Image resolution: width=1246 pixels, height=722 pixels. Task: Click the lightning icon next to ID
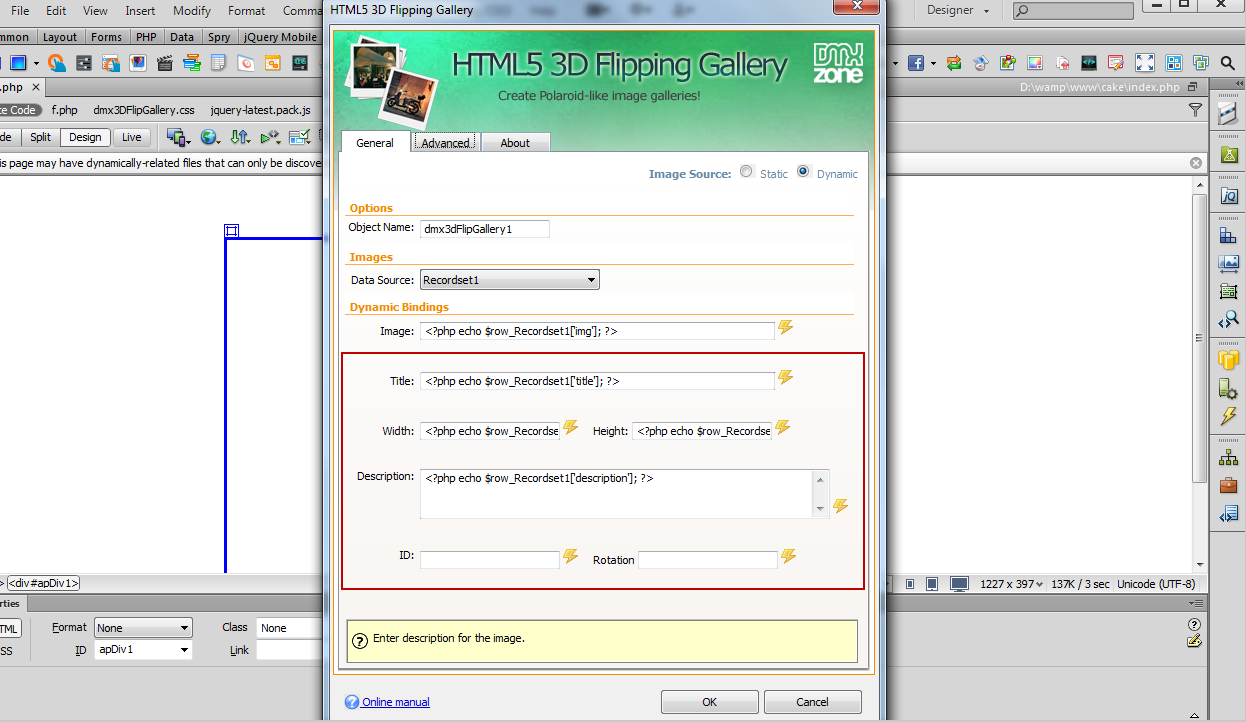[x=570, y=557]
